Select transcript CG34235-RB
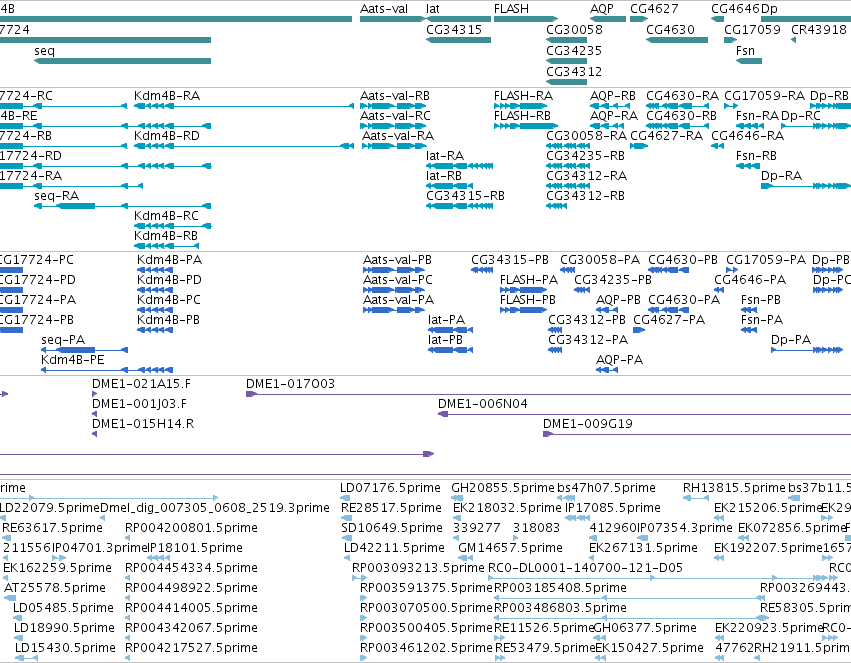This screenshot has width=851, height=663. tap(568, 166)
